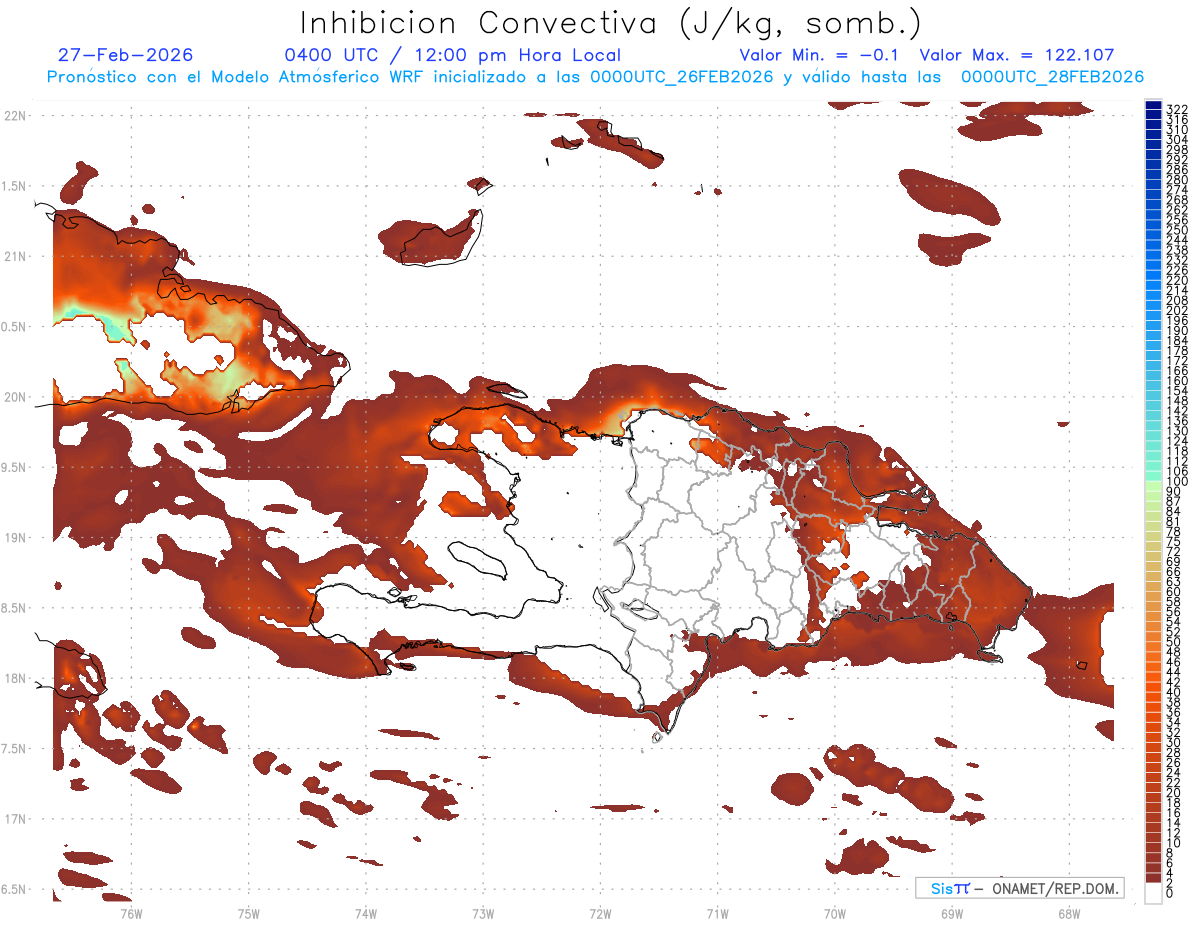Click the '20N' latitude label
Screen dimensions: 1200x927
(x=14, y=397)
